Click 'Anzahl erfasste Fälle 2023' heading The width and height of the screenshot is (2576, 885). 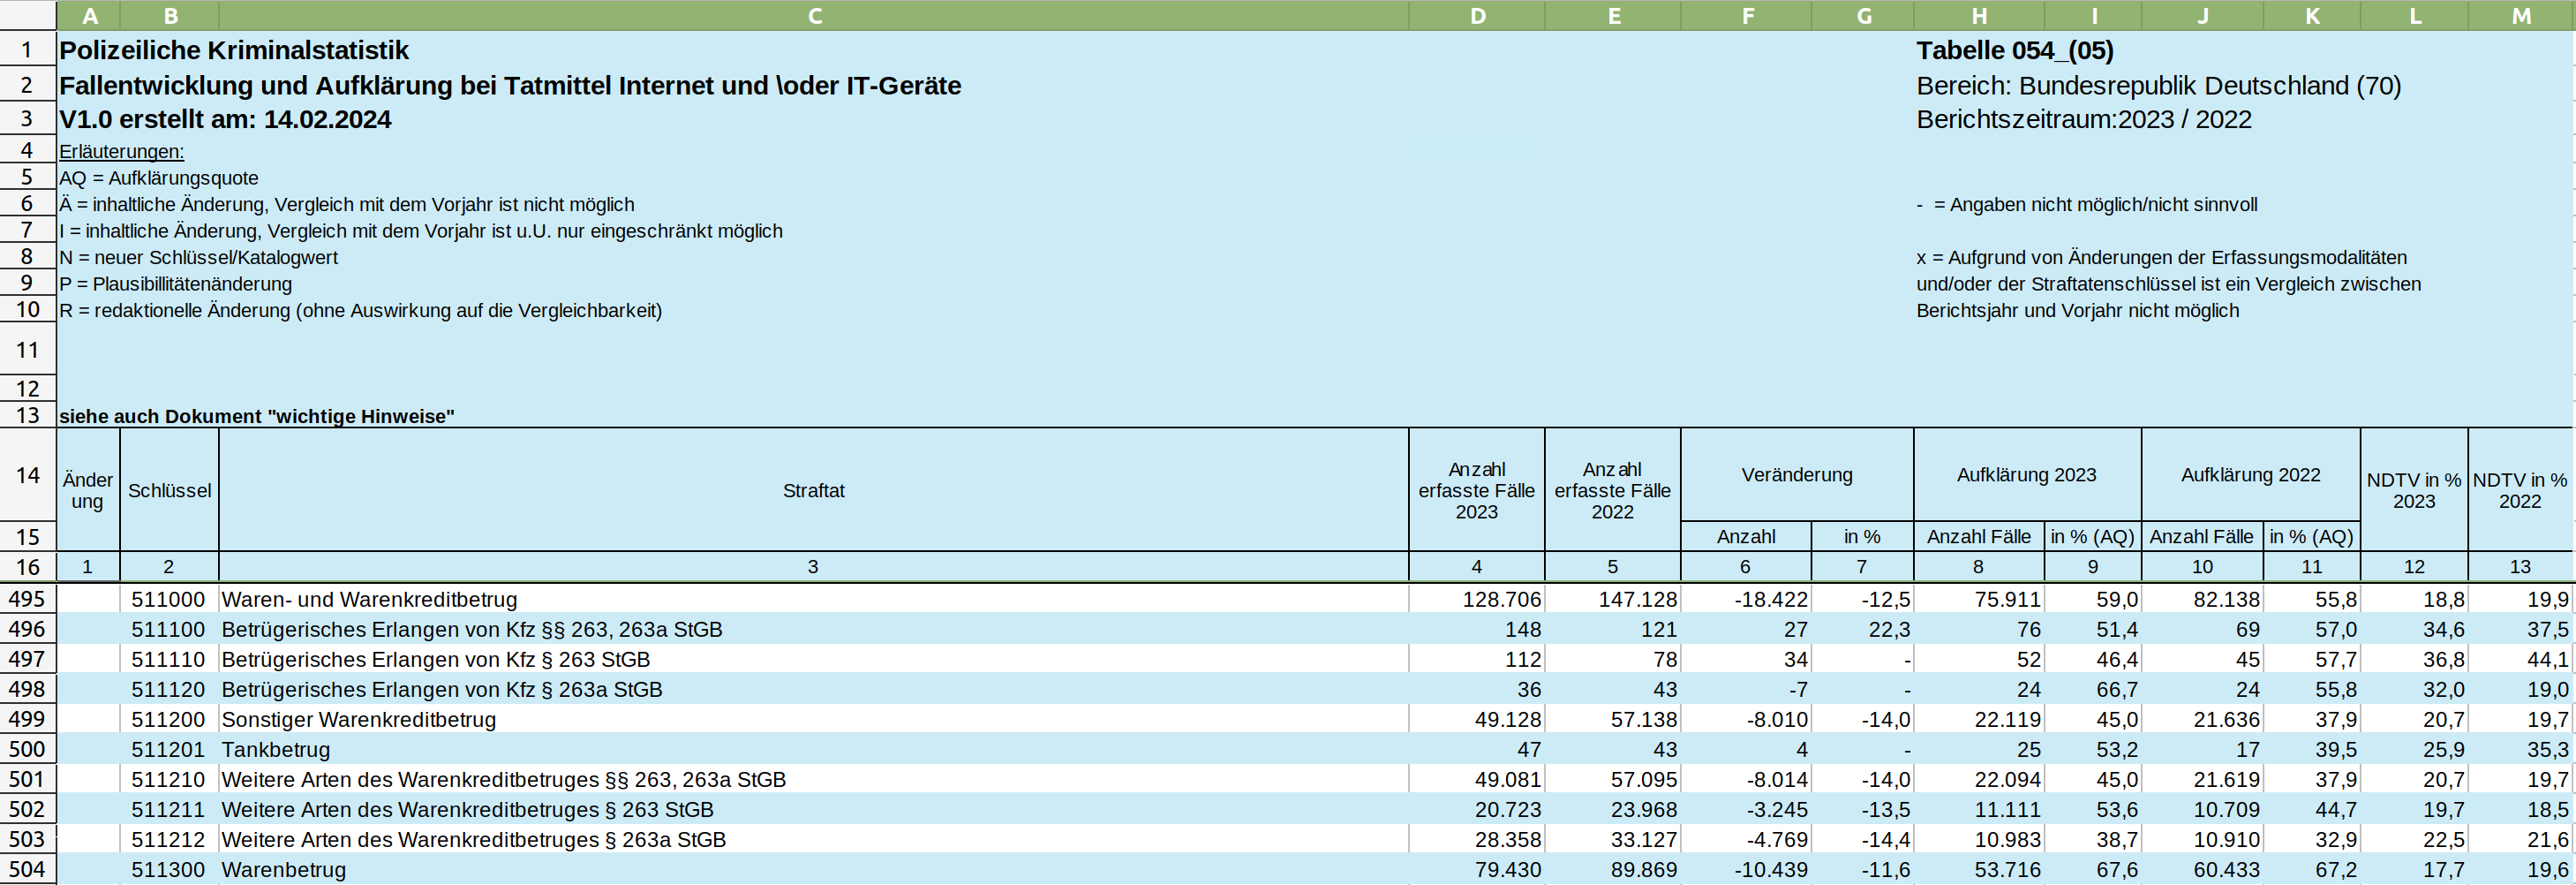[x=1477, y=490]
